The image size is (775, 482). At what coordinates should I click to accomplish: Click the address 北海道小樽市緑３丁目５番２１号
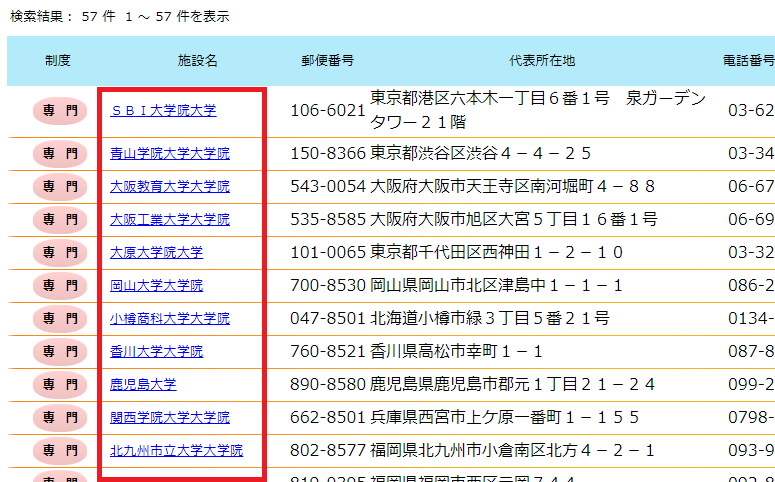pyautogui.click(x=490, y=318)
